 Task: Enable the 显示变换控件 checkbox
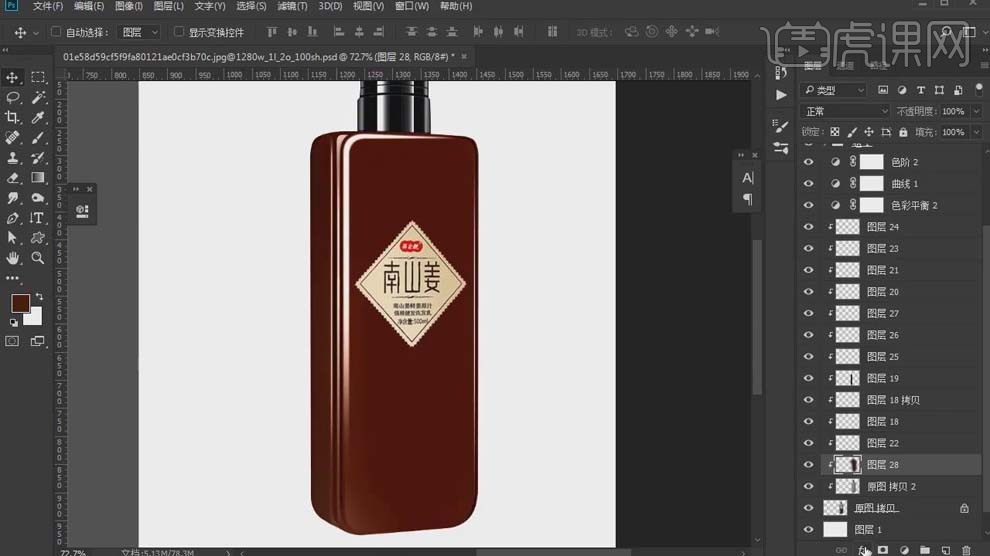[179, 32]
